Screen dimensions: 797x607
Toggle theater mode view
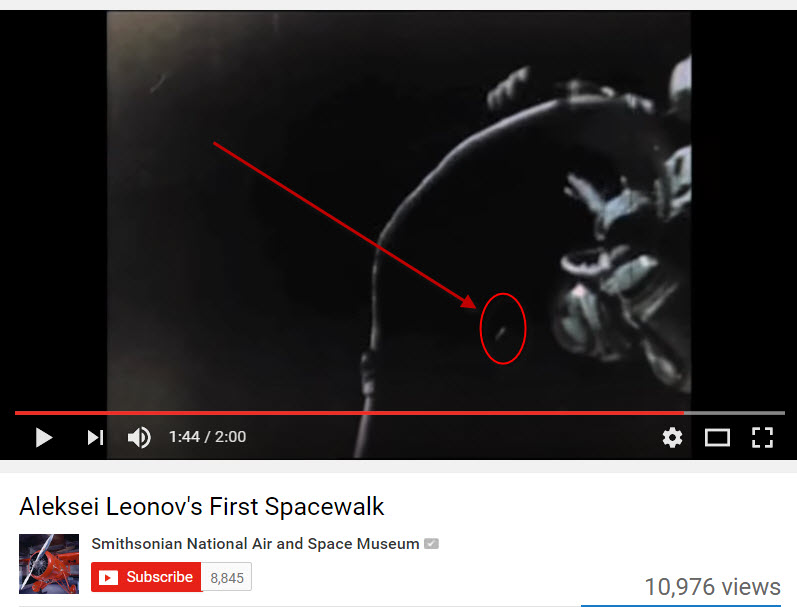pyautogui.click(x=717, y=437)
